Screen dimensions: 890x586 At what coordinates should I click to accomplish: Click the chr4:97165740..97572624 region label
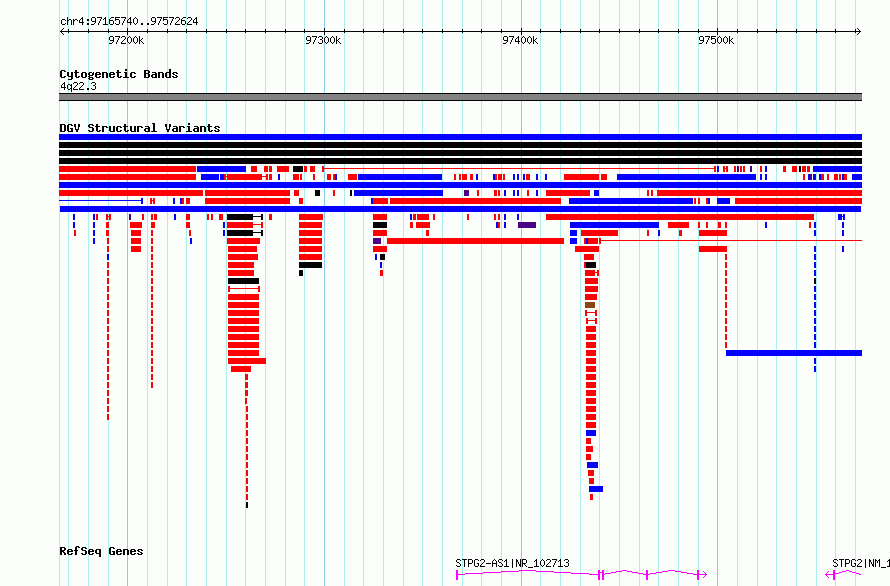coord(129,21)
